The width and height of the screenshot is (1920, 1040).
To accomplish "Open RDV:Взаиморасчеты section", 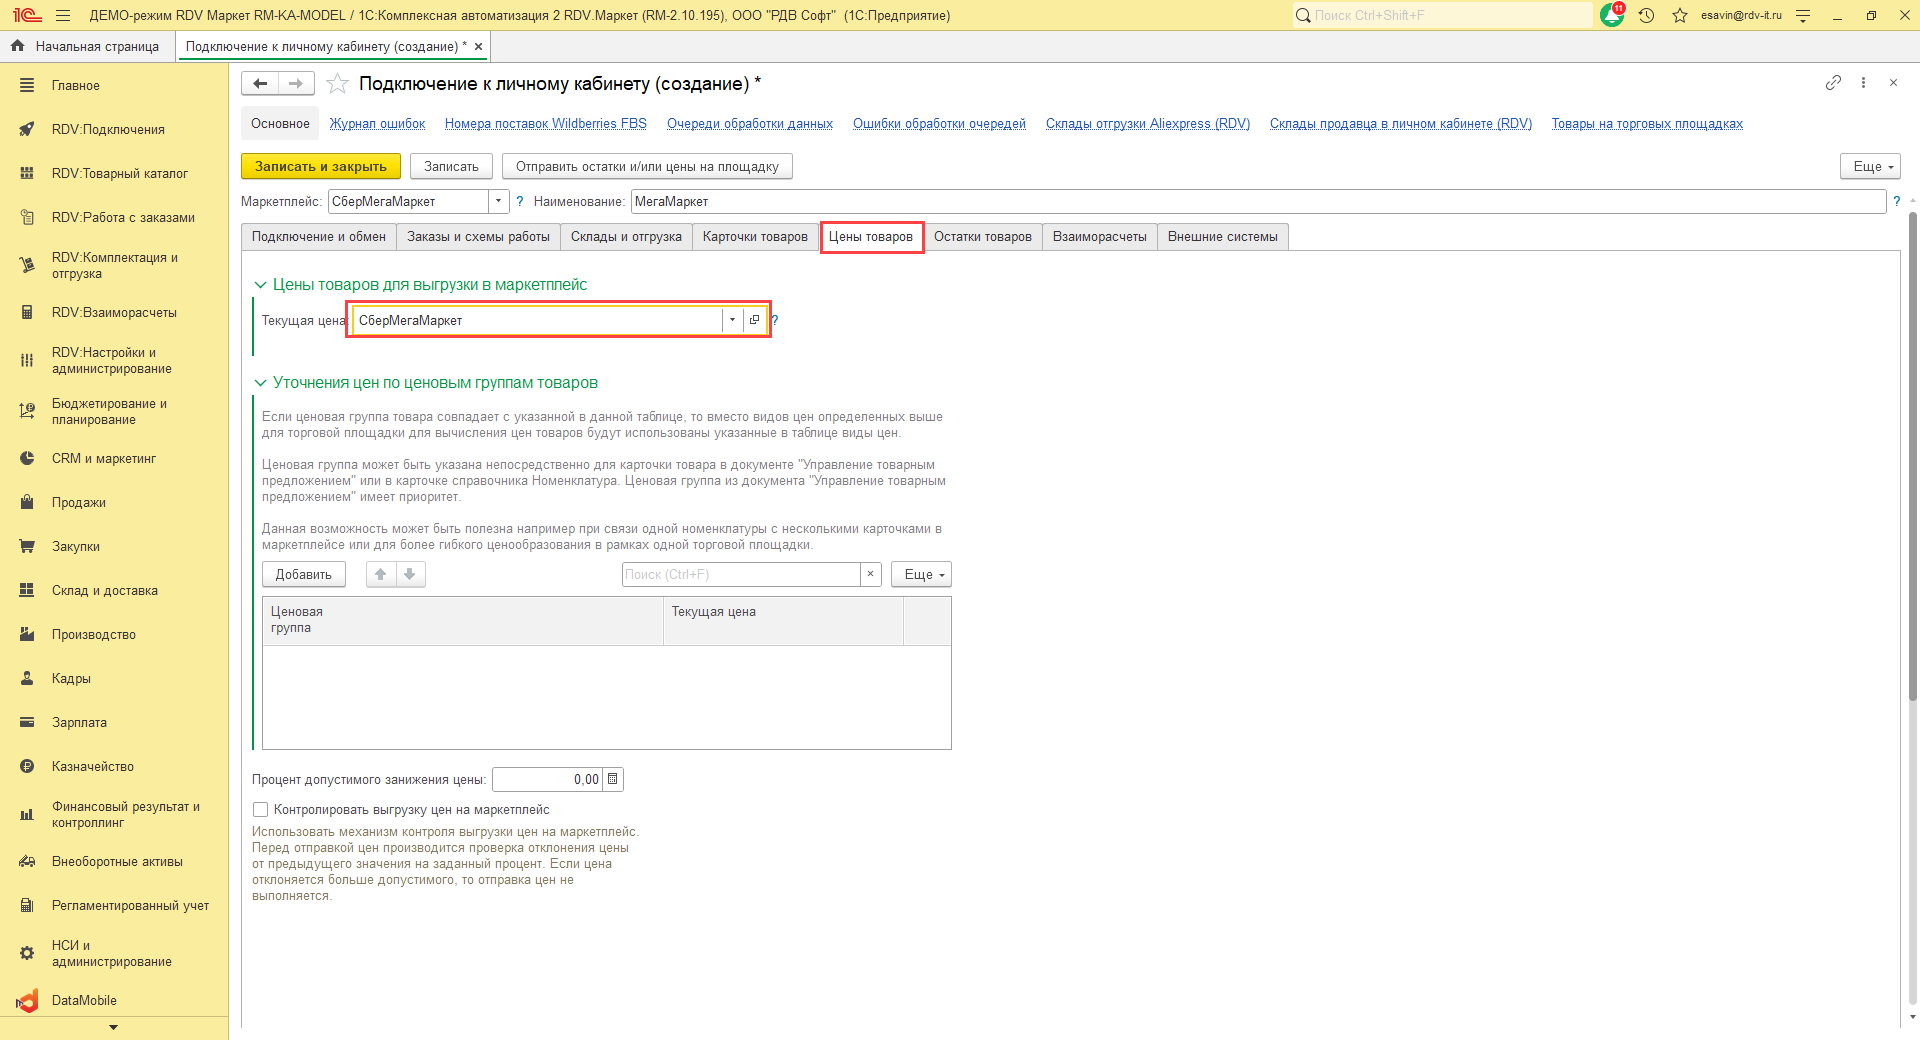I will (114, 313).
